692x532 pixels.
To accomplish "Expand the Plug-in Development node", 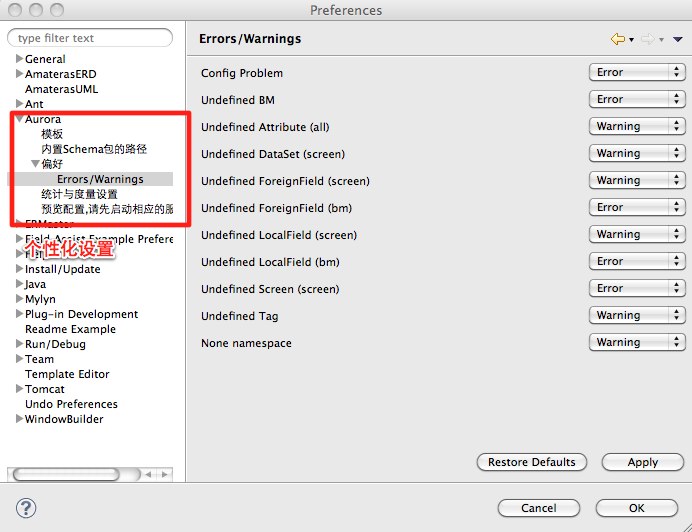I will click(x=19, y=314).
